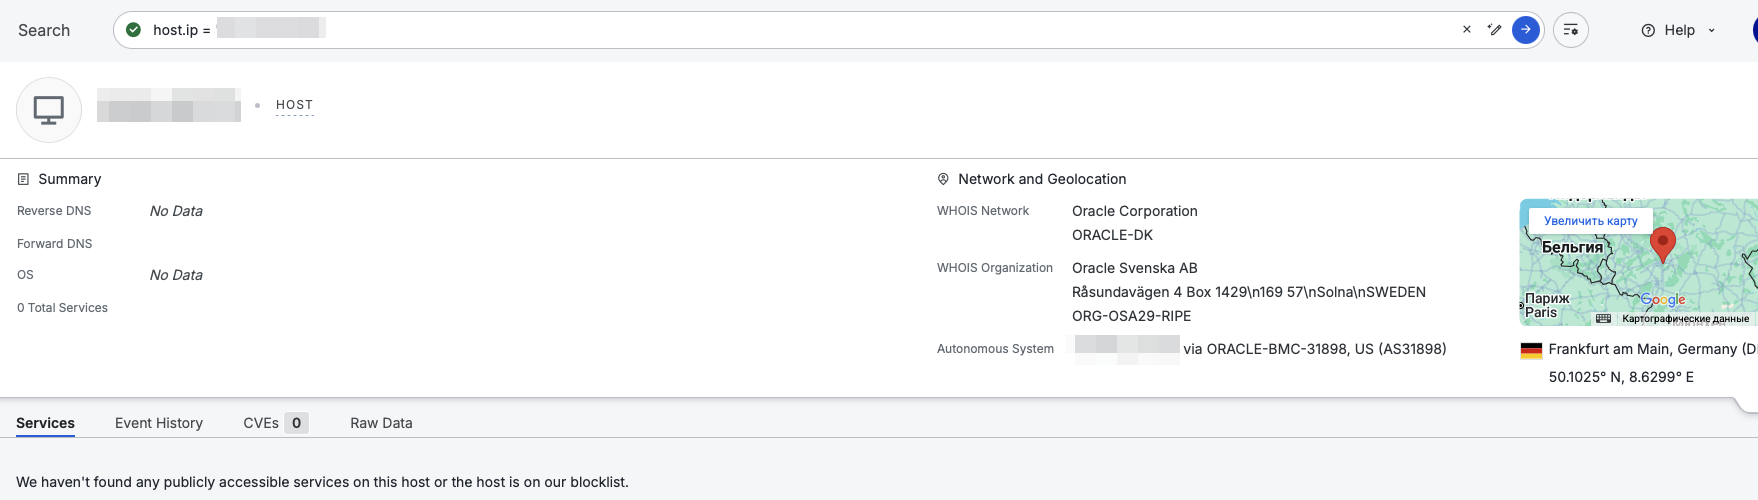This screenshot has width=1758, height=500.
Task: Click inside the host.ip search field
Action: coord(800,30)
